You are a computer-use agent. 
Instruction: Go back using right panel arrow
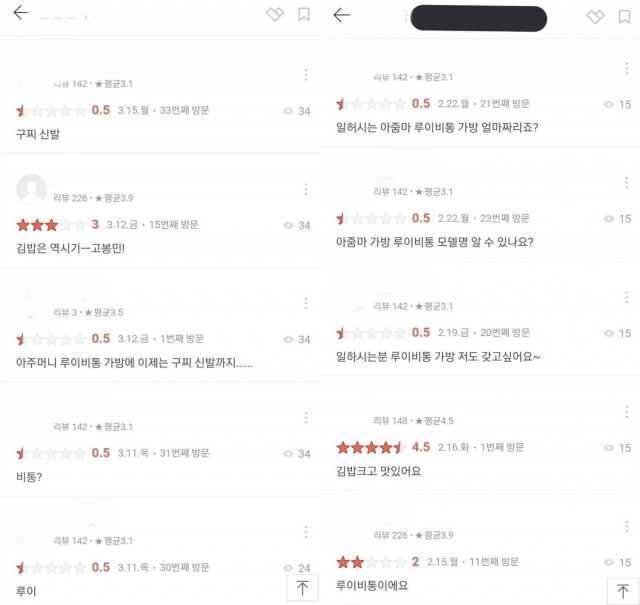point(342,16)
